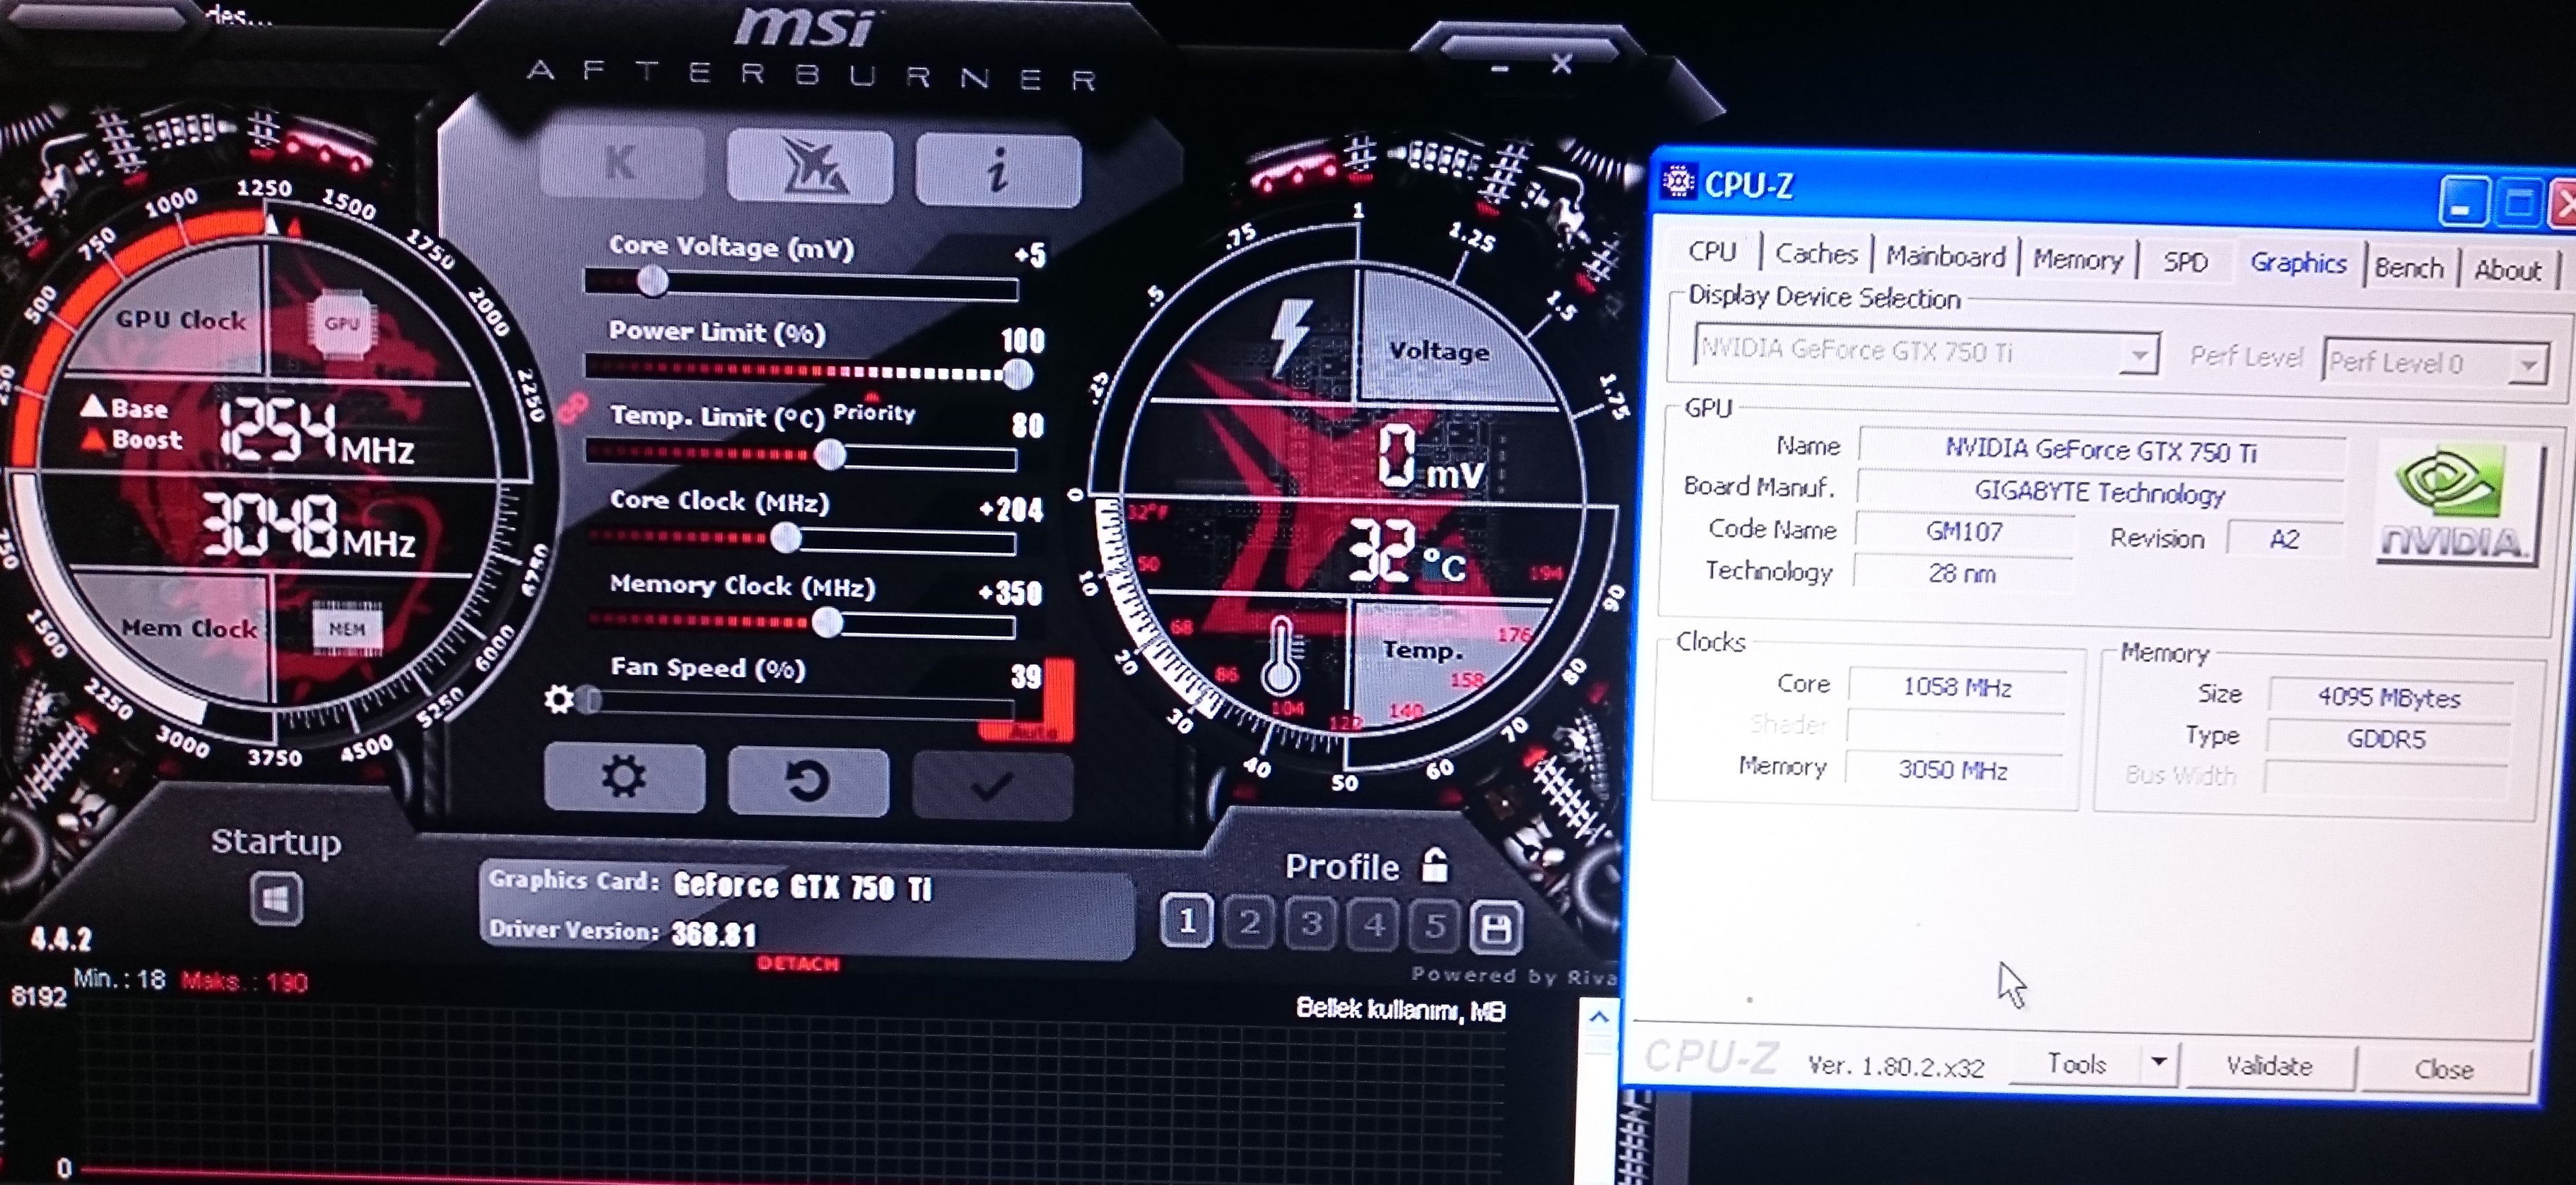Click the GM107 code name field
Viewport: 2576px width, 1185px height.
[x=1964, y=531]
